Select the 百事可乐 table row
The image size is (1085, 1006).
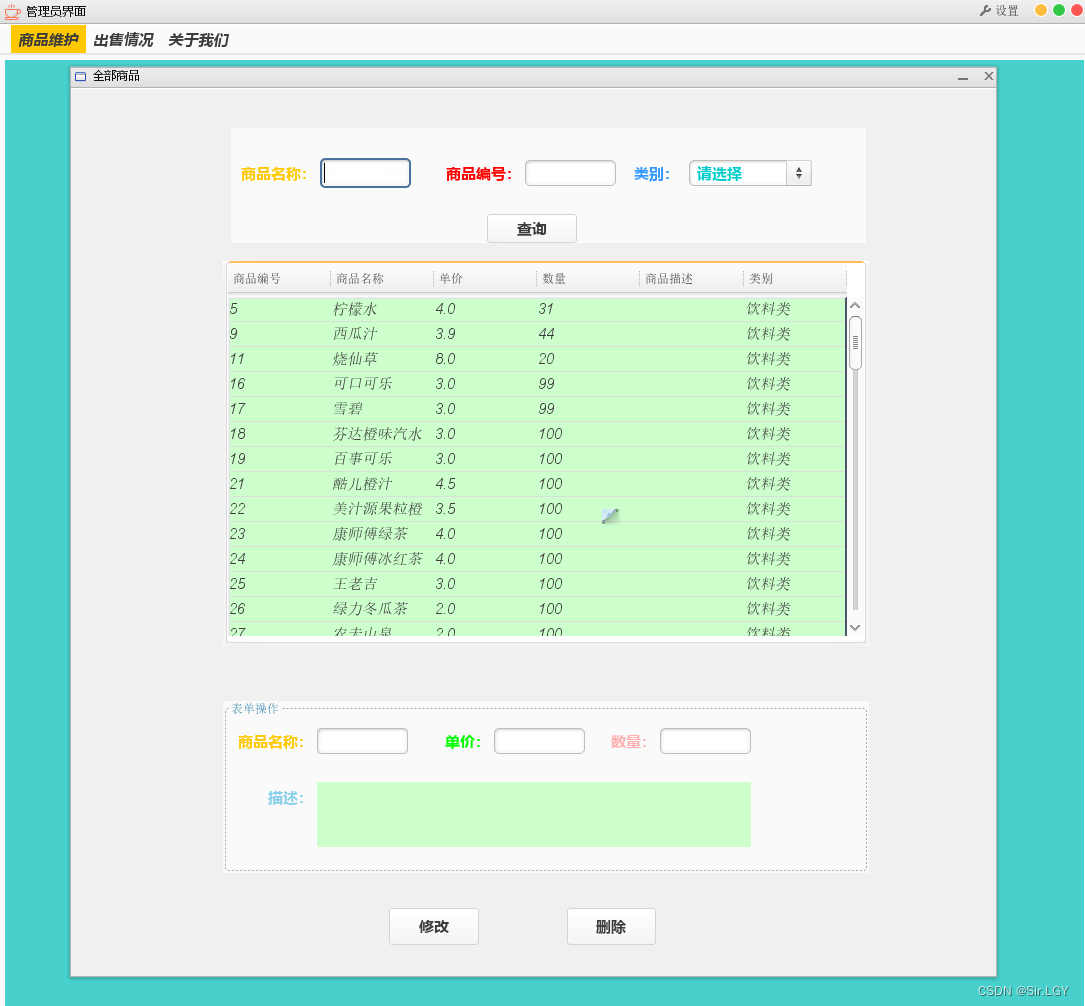pos(537,459)
